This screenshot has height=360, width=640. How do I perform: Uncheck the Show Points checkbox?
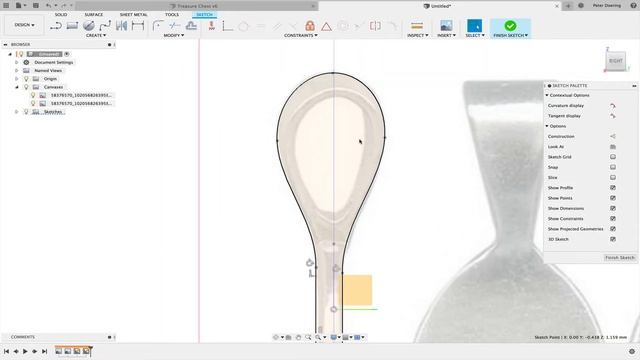(x=613, y=198)
